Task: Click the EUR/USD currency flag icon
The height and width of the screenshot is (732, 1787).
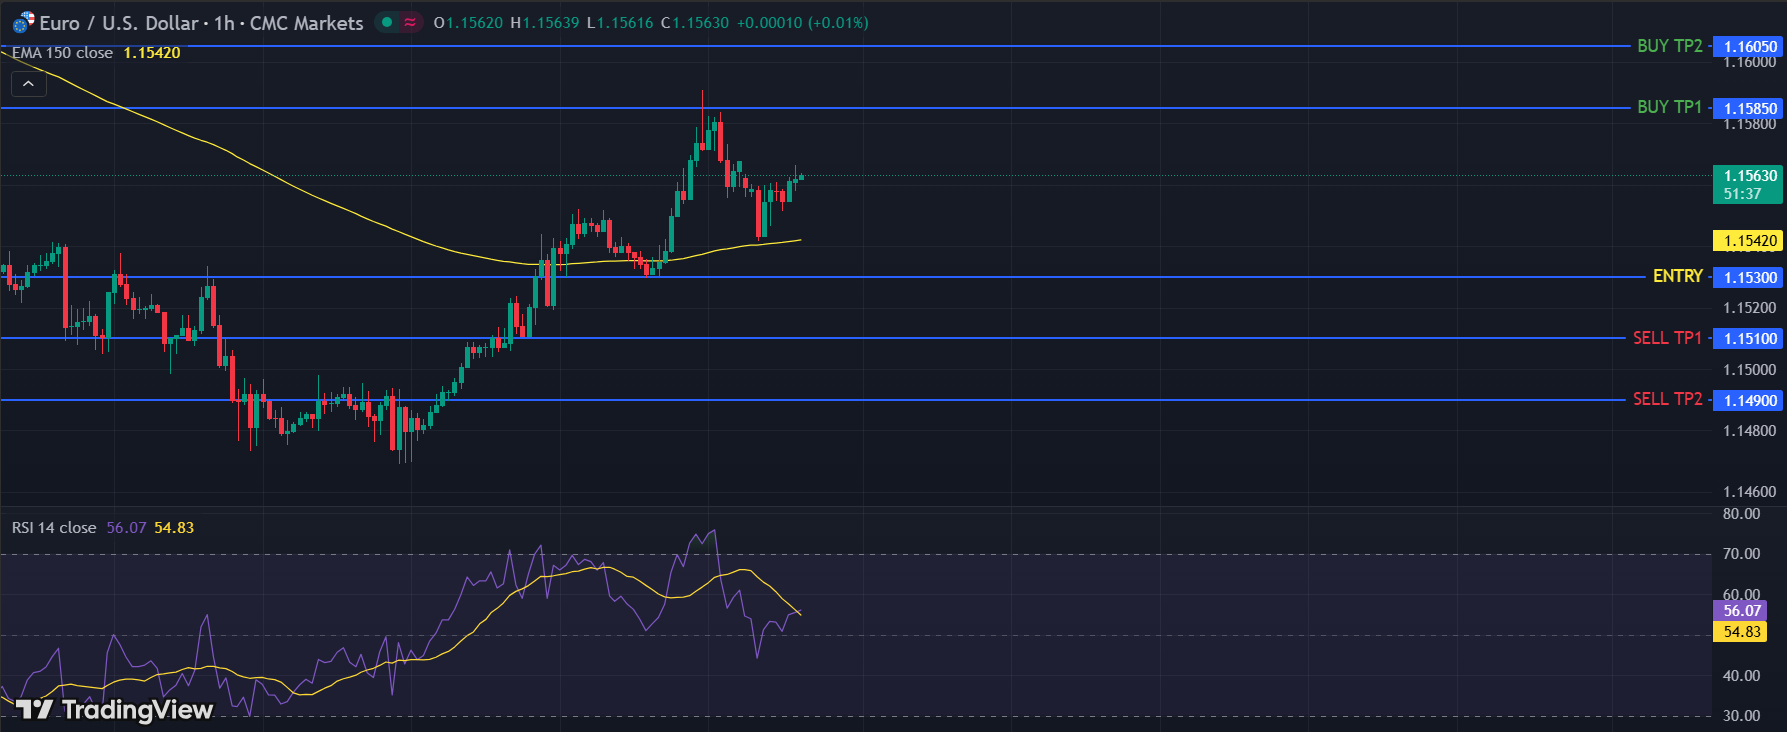Action: [x=23, y=23]
